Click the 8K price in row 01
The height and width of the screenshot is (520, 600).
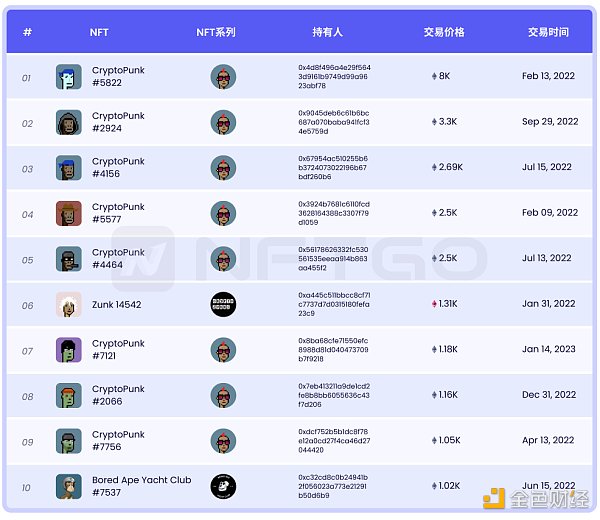[x=441, y=76]
